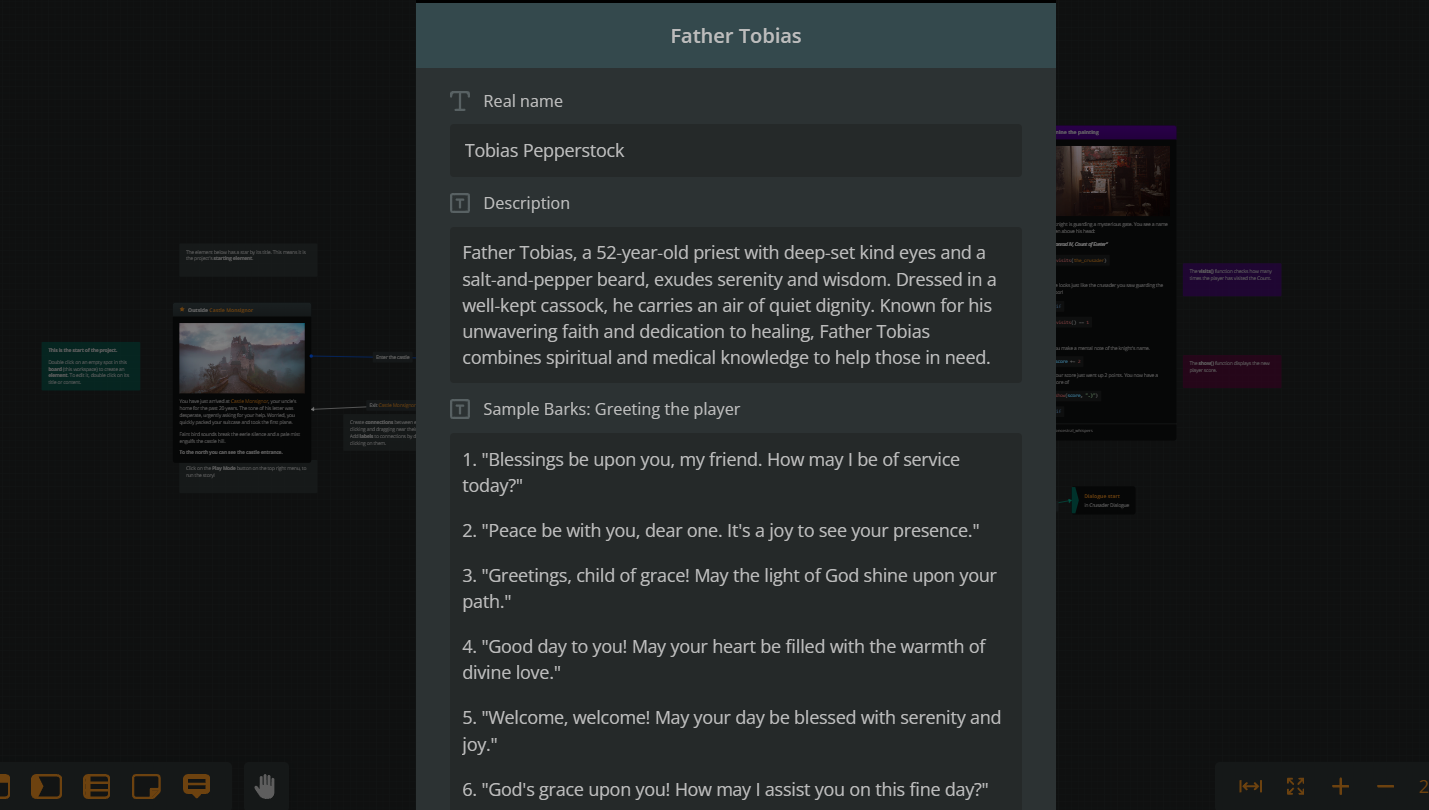The image size is (1429, 810).
Task: Click the castle image in Outside Castle Monsignor element
Action: pyautogui.click(x=242, y=358)
